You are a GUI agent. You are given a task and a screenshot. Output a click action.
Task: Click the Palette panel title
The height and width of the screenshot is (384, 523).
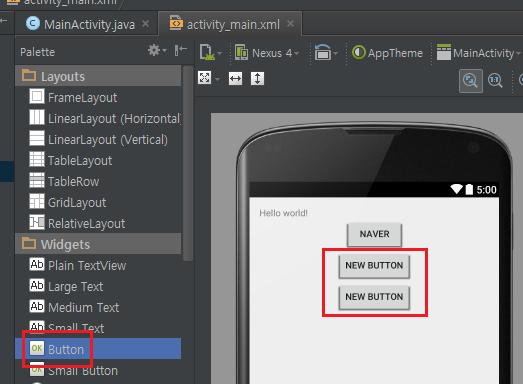tap(37, 52)
